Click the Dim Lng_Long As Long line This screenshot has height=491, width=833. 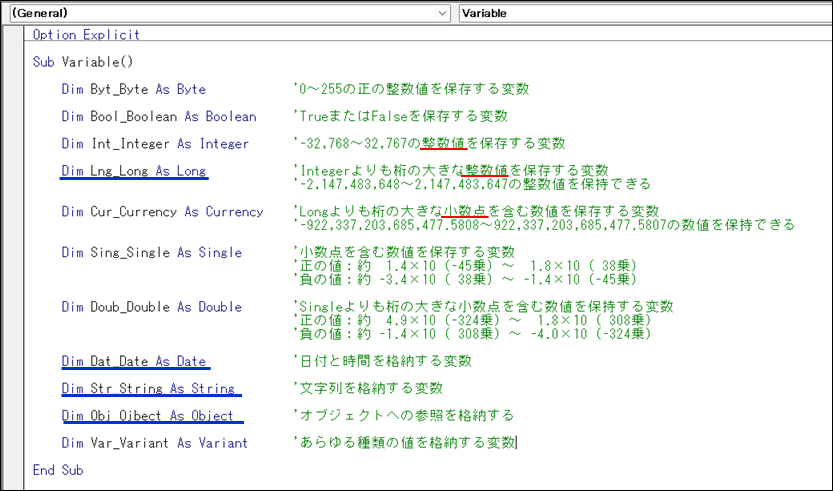coord(133,171)
